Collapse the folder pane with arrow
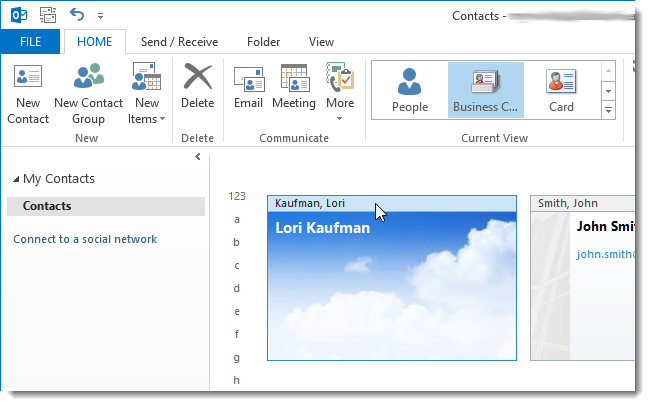The height and width of the screenshot is (406, 650). click(x=198, y=156)
